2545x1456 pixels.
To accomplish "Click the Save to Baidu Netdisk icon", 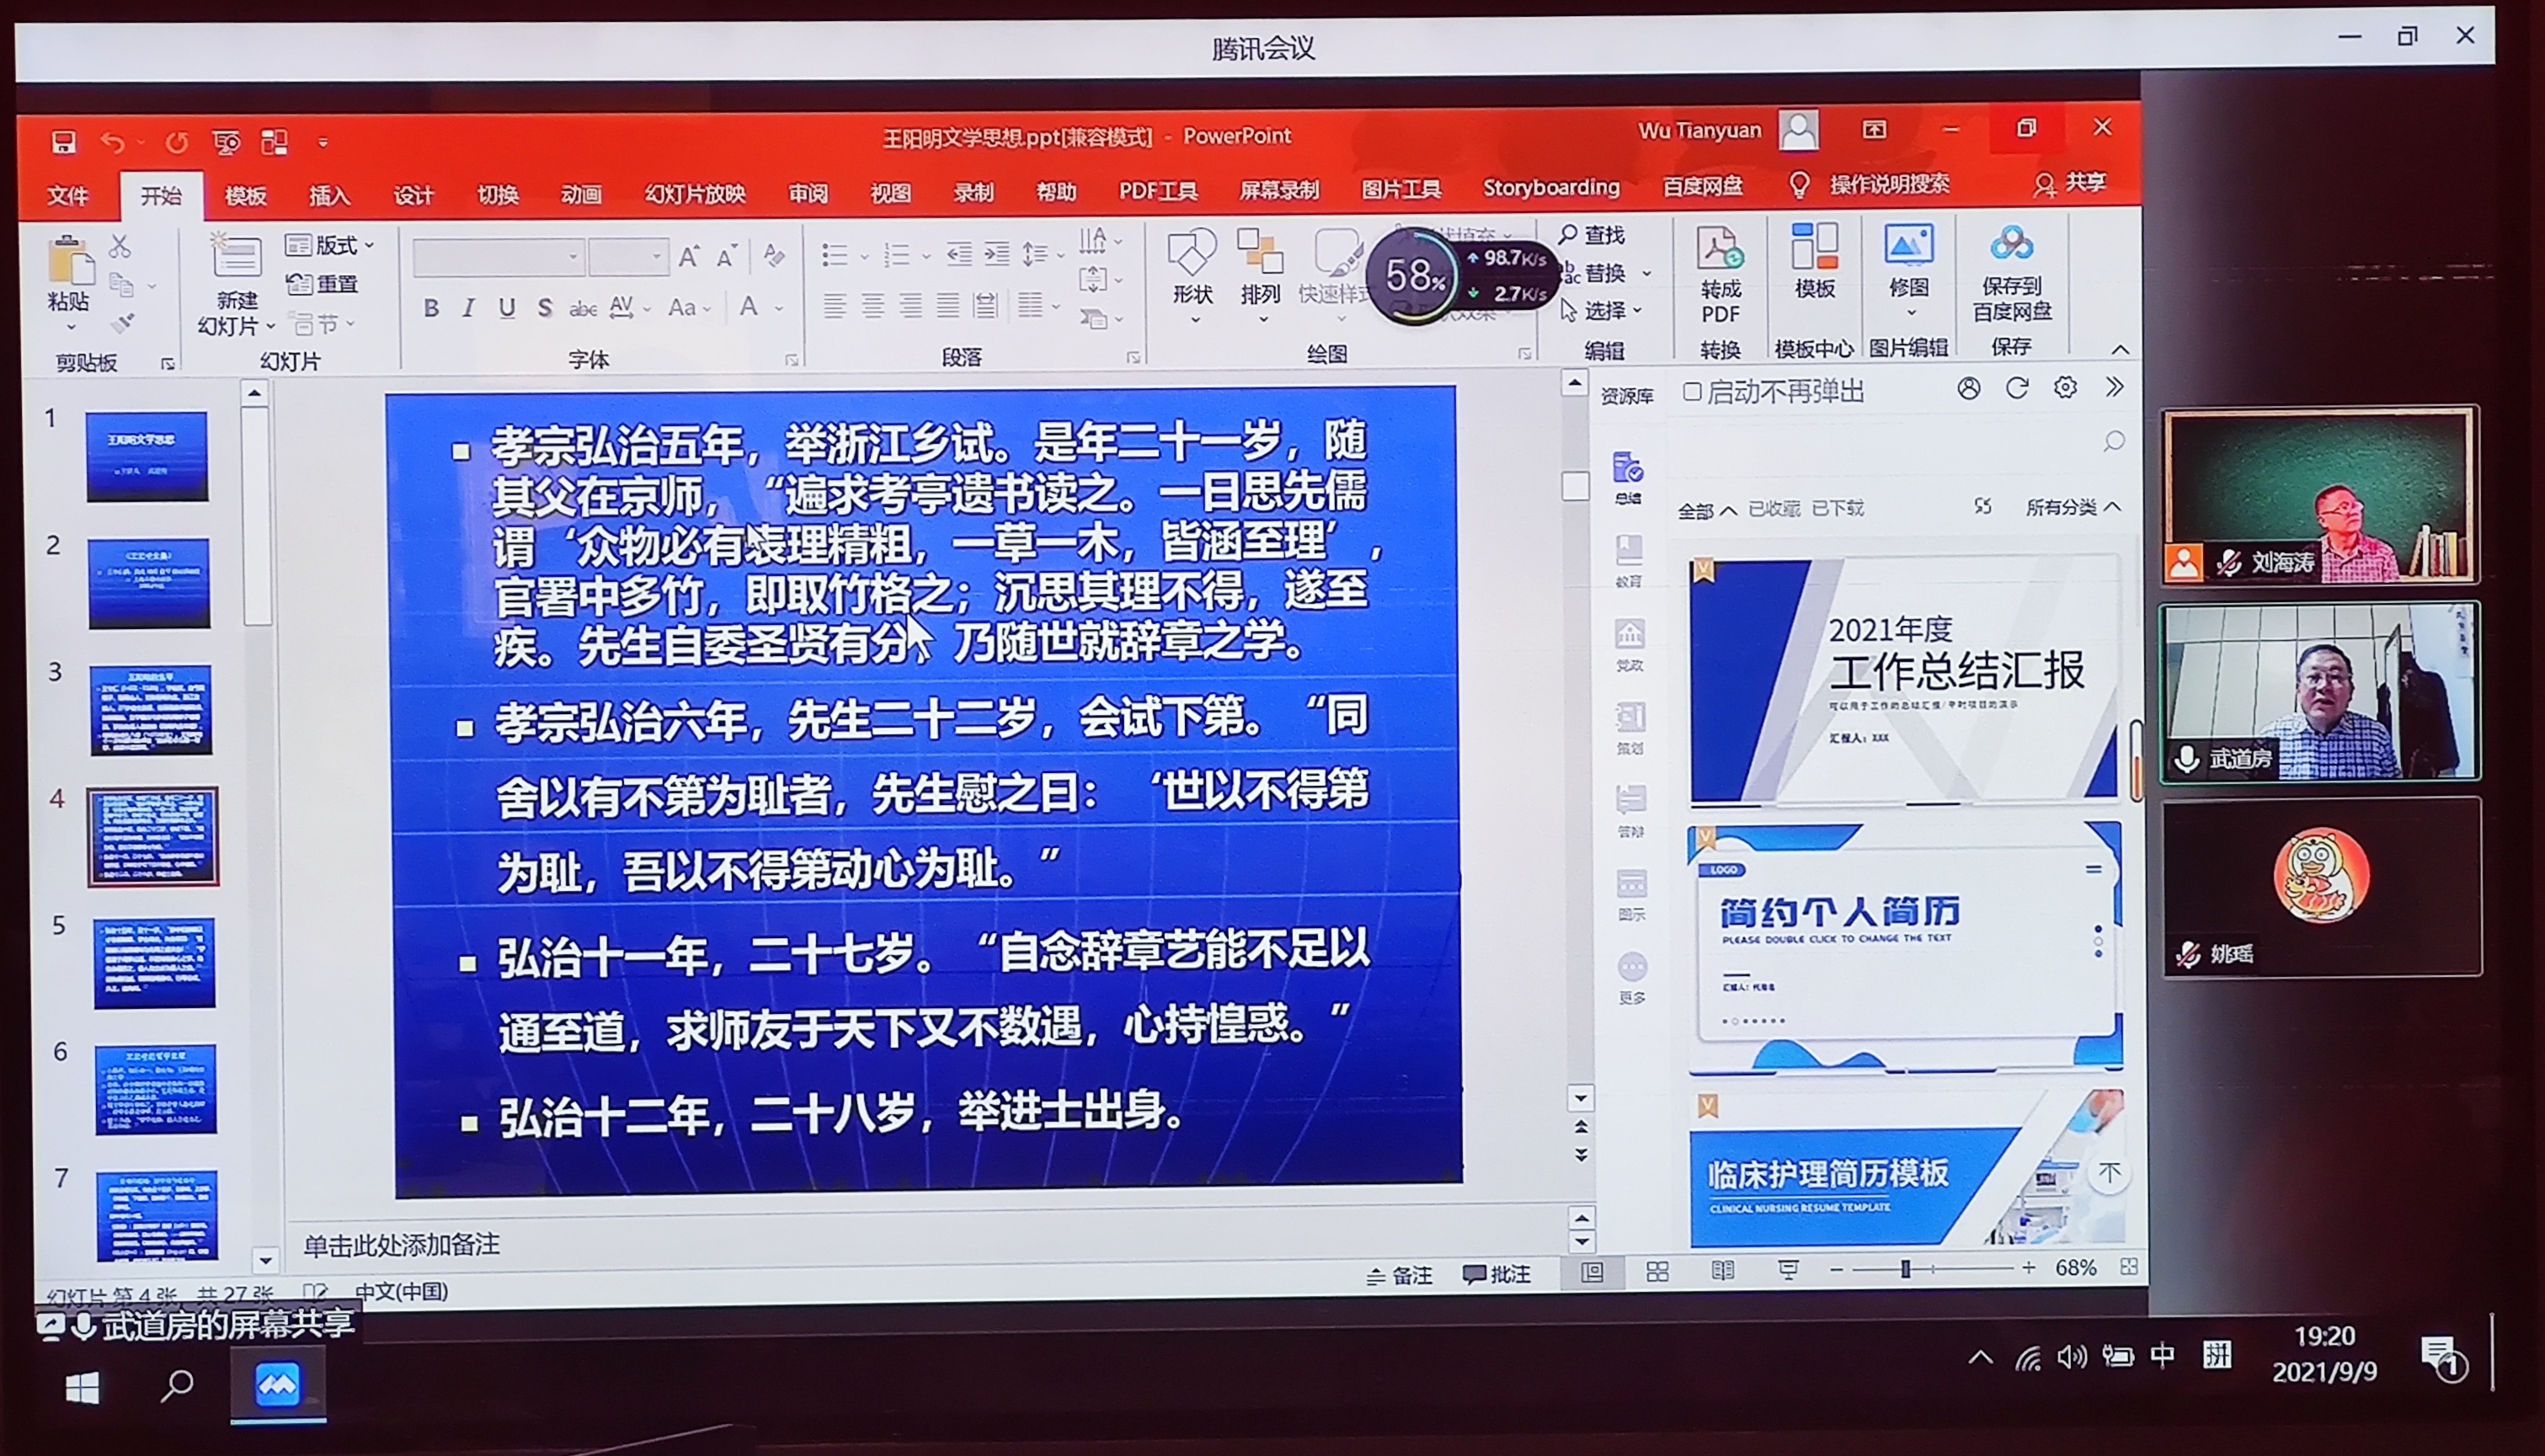I will (2011, 245).
